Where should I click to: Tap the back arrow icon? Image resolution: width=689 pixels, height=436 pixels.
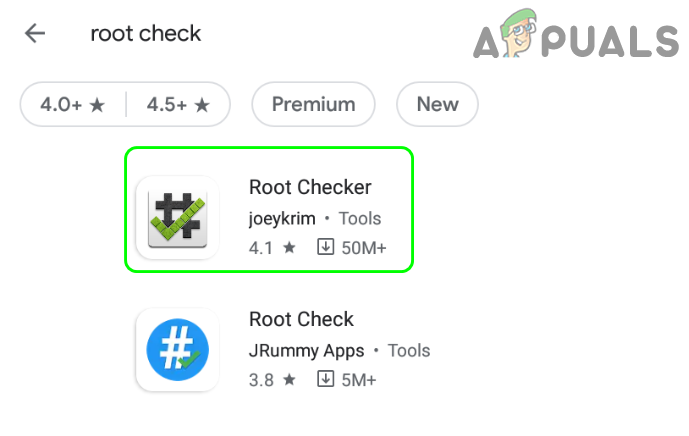(35, 34)
